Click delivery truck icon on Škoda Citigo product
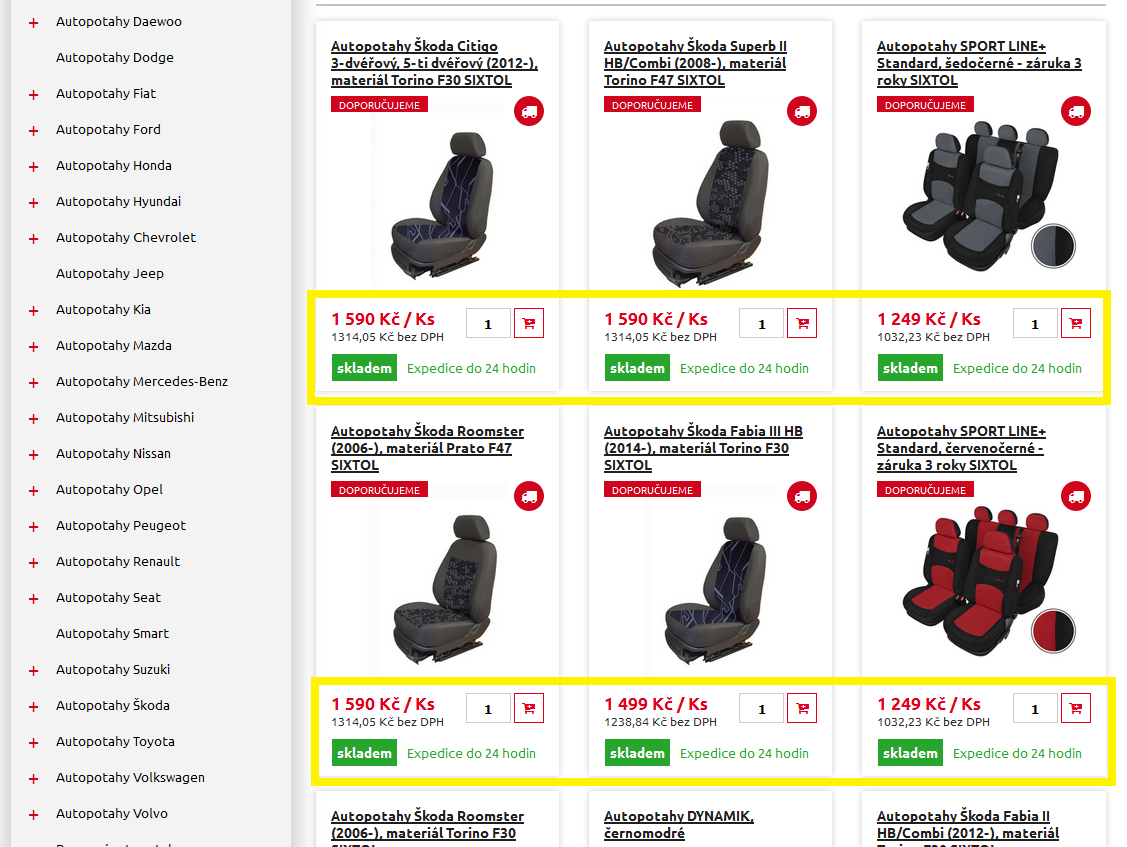Viewport: 1127px width, 847px height. (529, 111)
